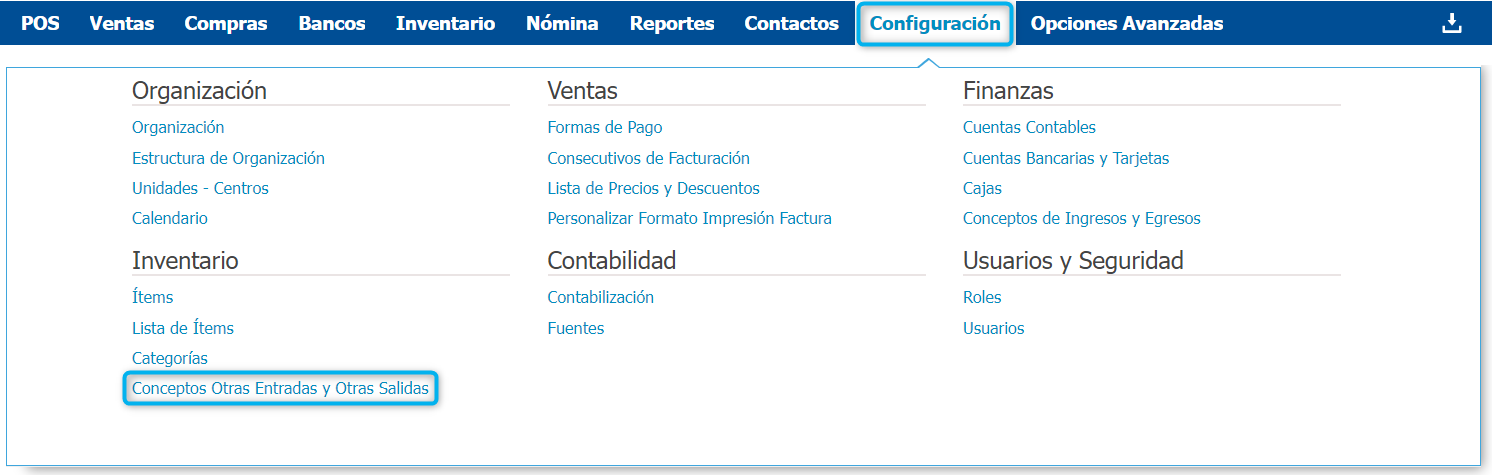Select Formas de Pago link

(605, 127)
